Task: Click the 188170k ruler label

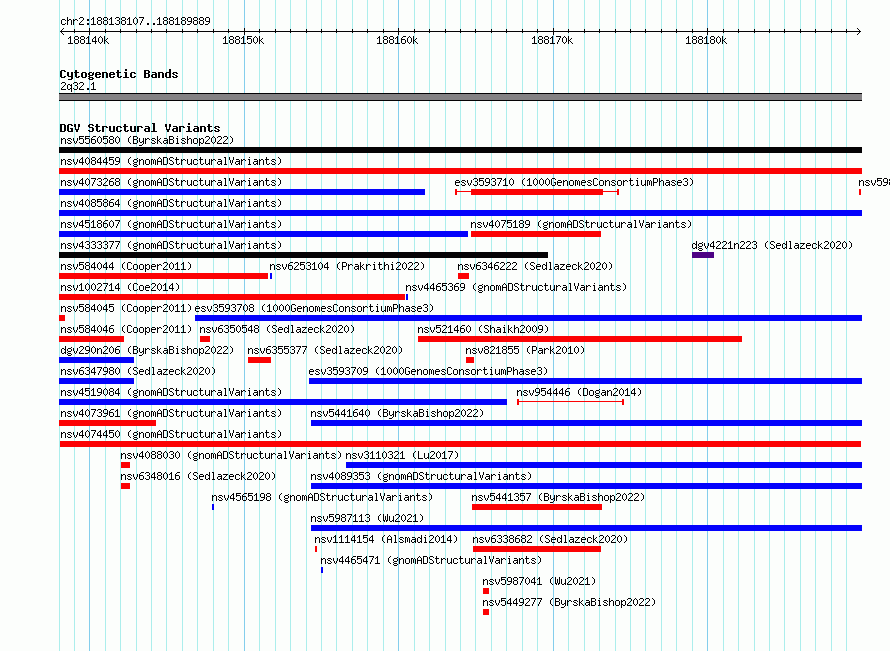Action: (552, 40)
